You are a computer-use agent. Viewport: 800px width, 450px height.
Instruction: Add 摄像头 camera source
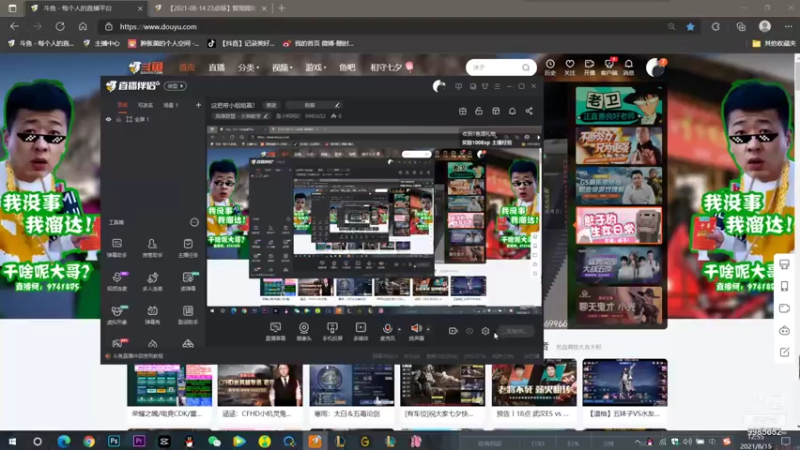[304, 331]
